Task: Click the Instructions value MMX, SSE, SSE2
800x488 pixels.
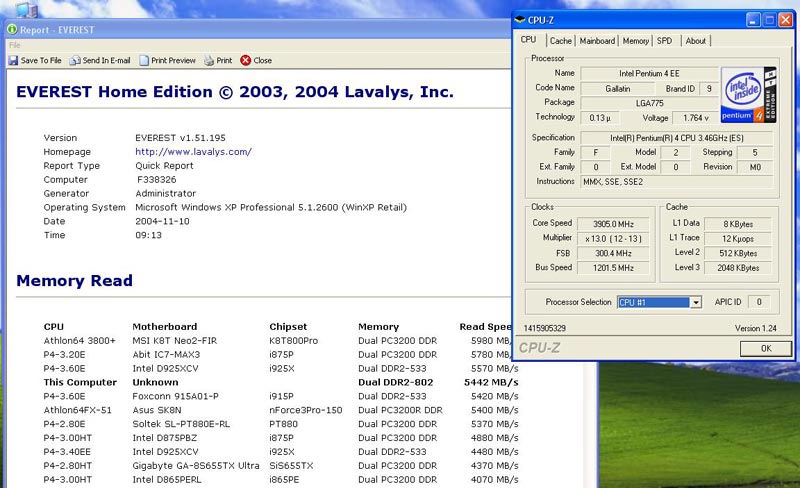Action: [x=677, y=182]
